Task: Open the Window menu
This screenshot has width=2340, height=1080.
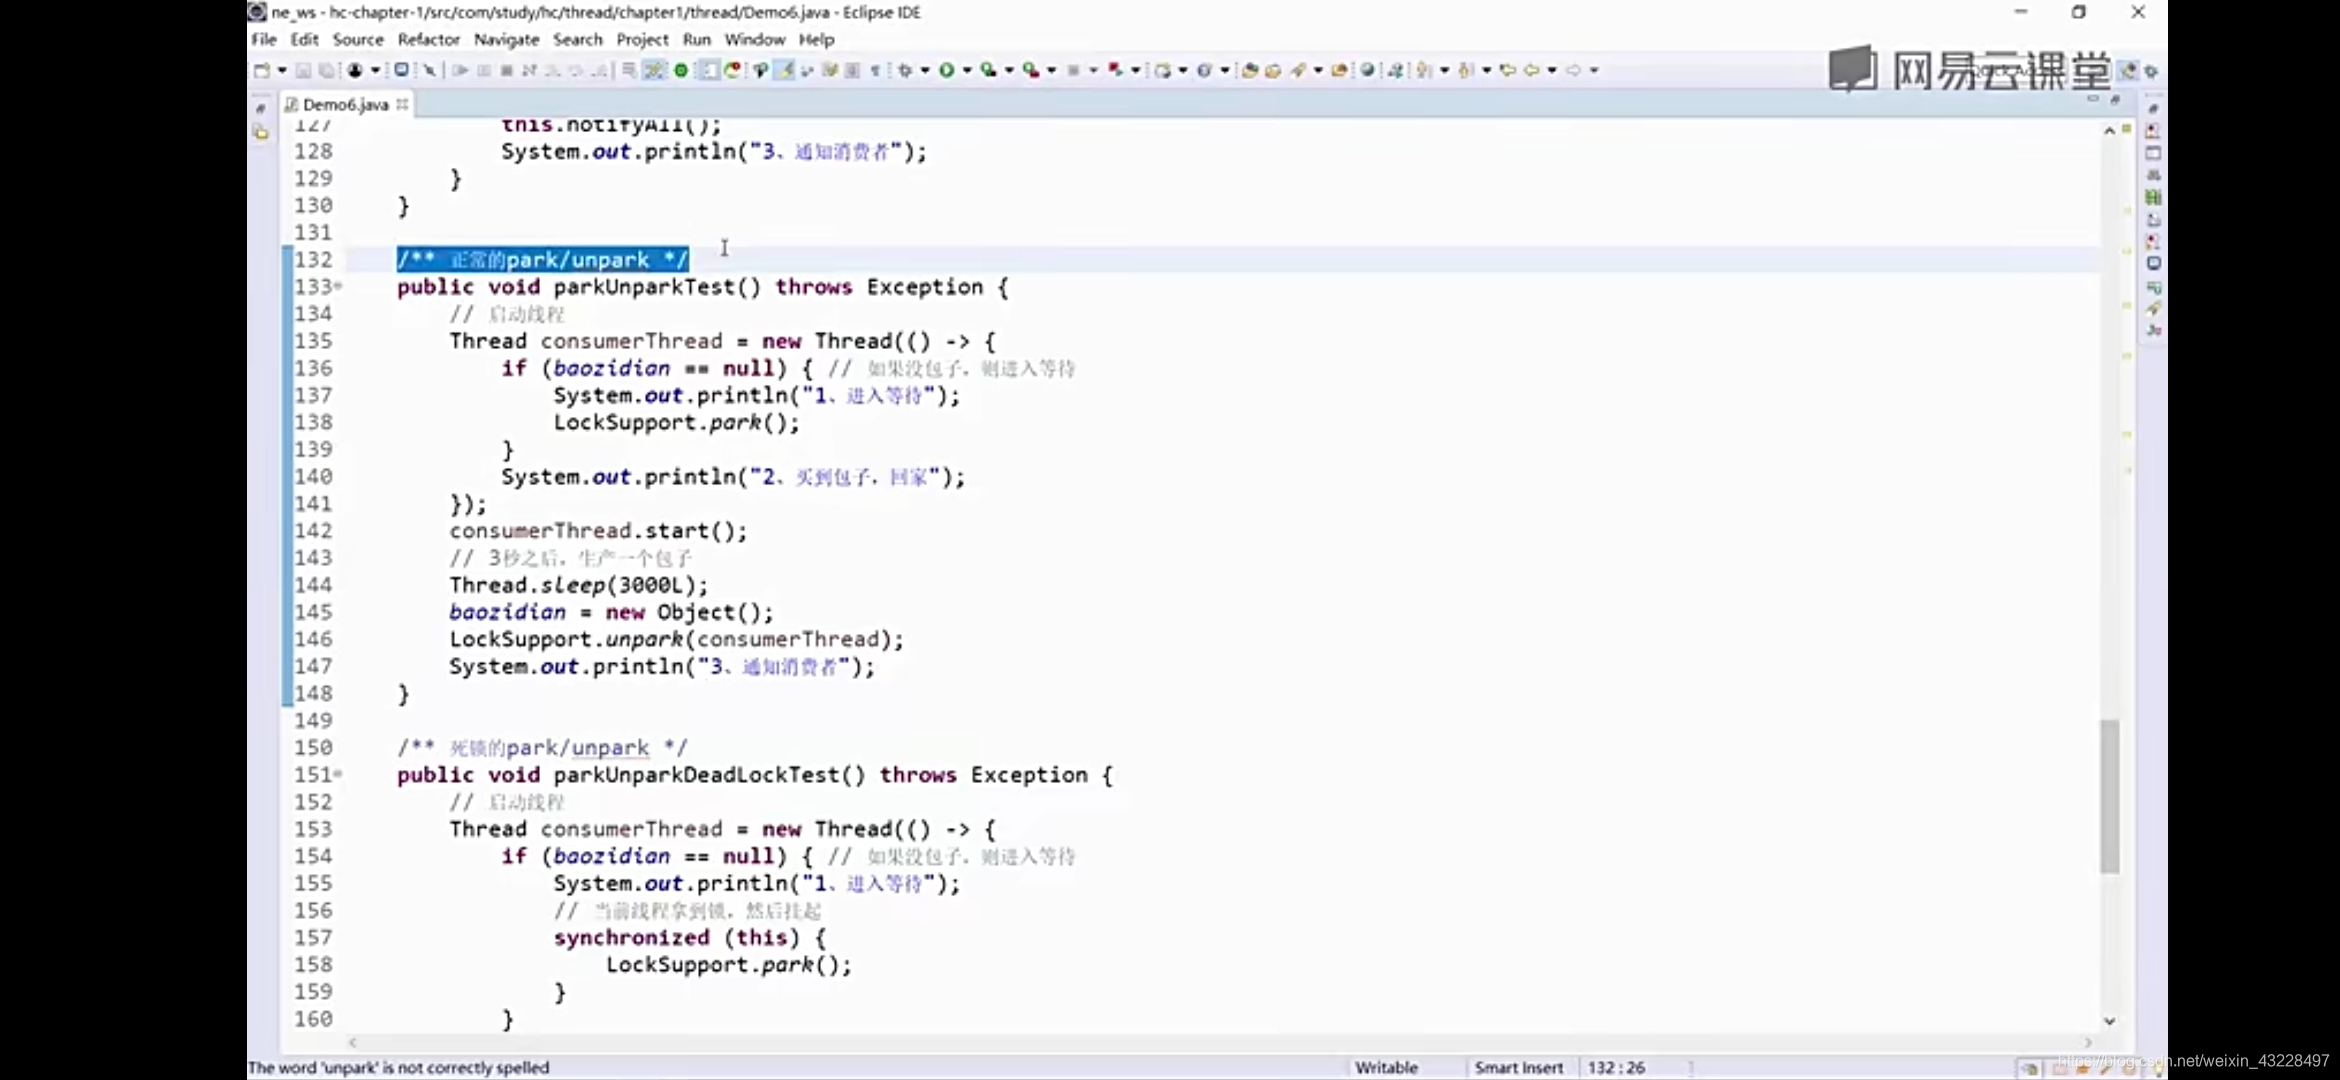Action: tap(755, 40)
